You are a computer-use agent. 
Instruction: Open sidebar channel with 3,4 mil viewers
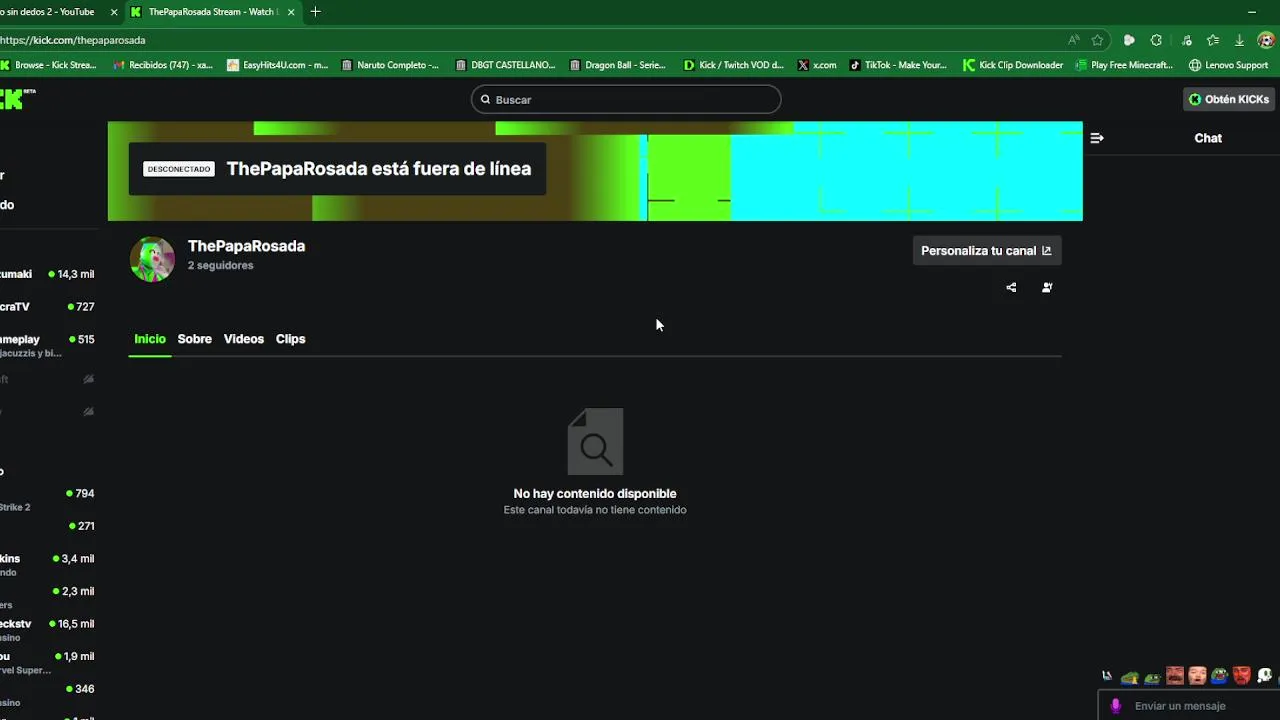point(48,564)
